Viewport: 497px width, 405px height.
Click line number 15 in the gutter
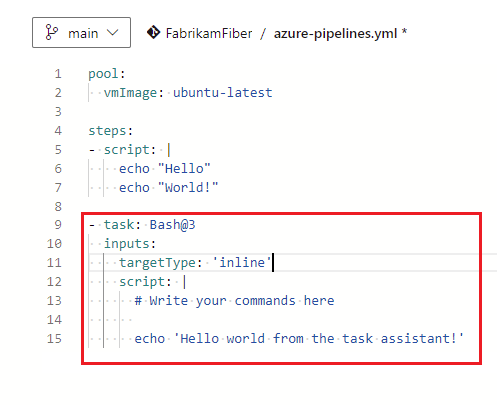(54, 339)
